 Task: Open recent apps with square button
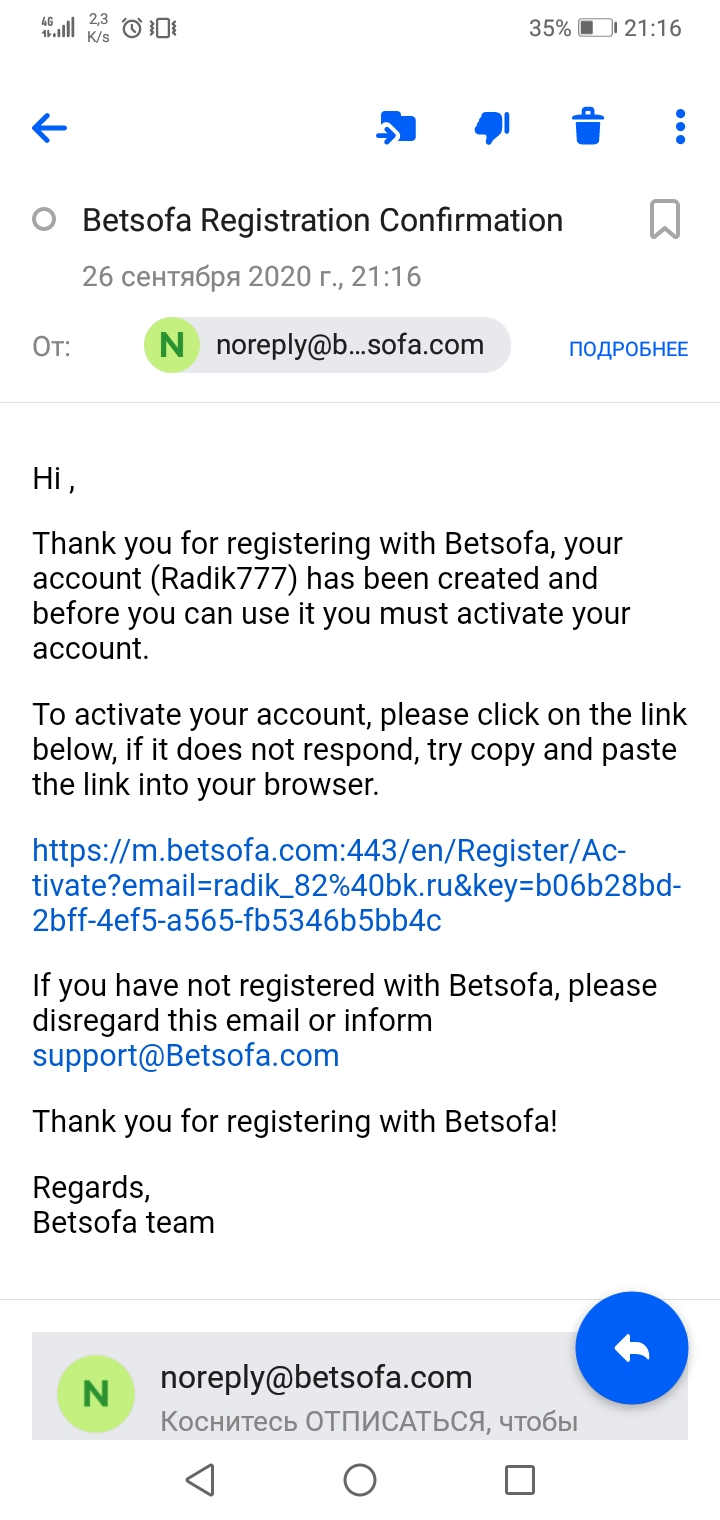click(x=519, y=1479)
